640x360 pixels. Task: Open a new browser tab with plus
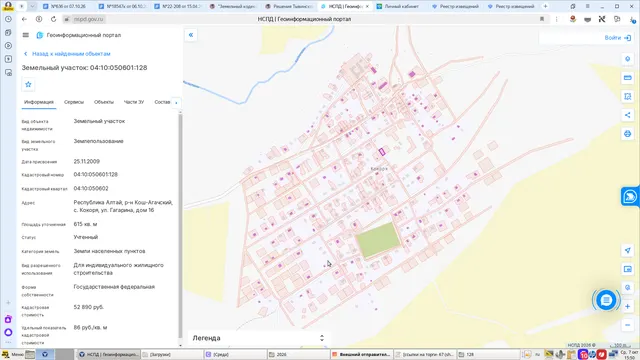click(545, 6)
